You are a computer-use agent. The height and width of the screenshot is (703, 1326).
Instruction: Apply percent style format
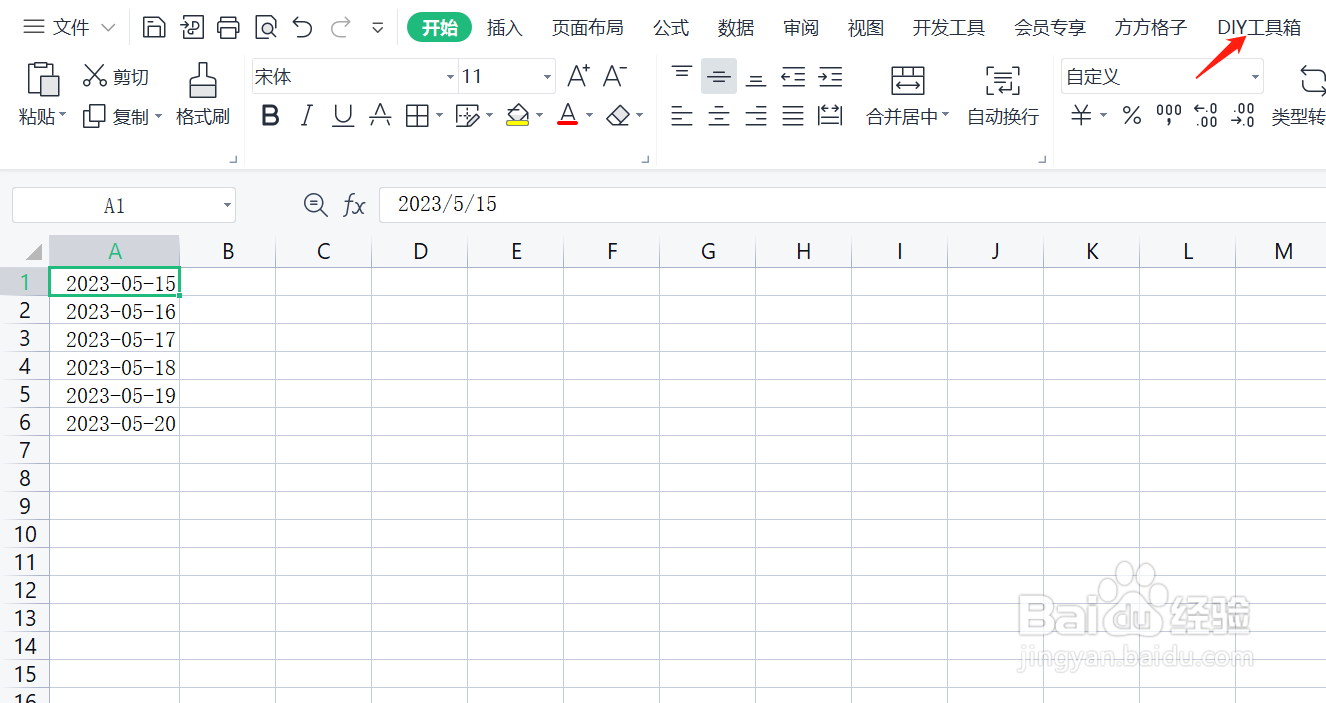1132,116
